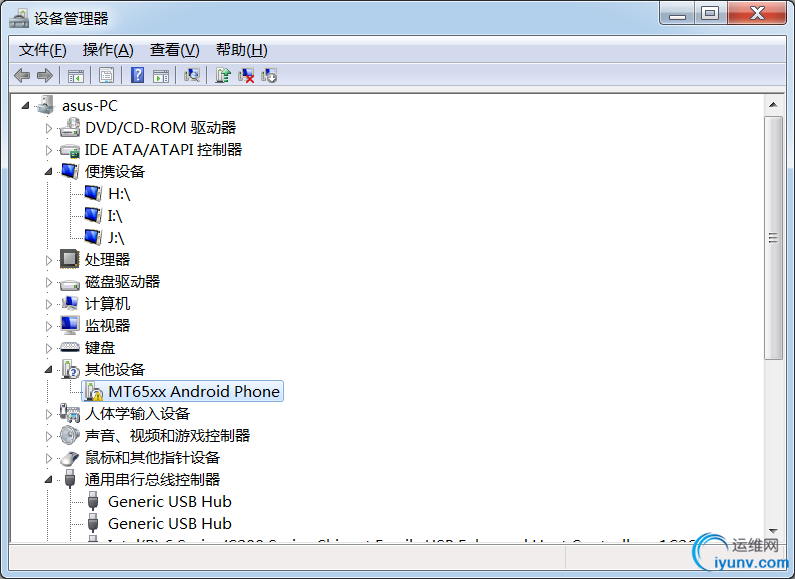Scan for hardware changes icon
Screen dimensions: 795x579
coord(192,75)
